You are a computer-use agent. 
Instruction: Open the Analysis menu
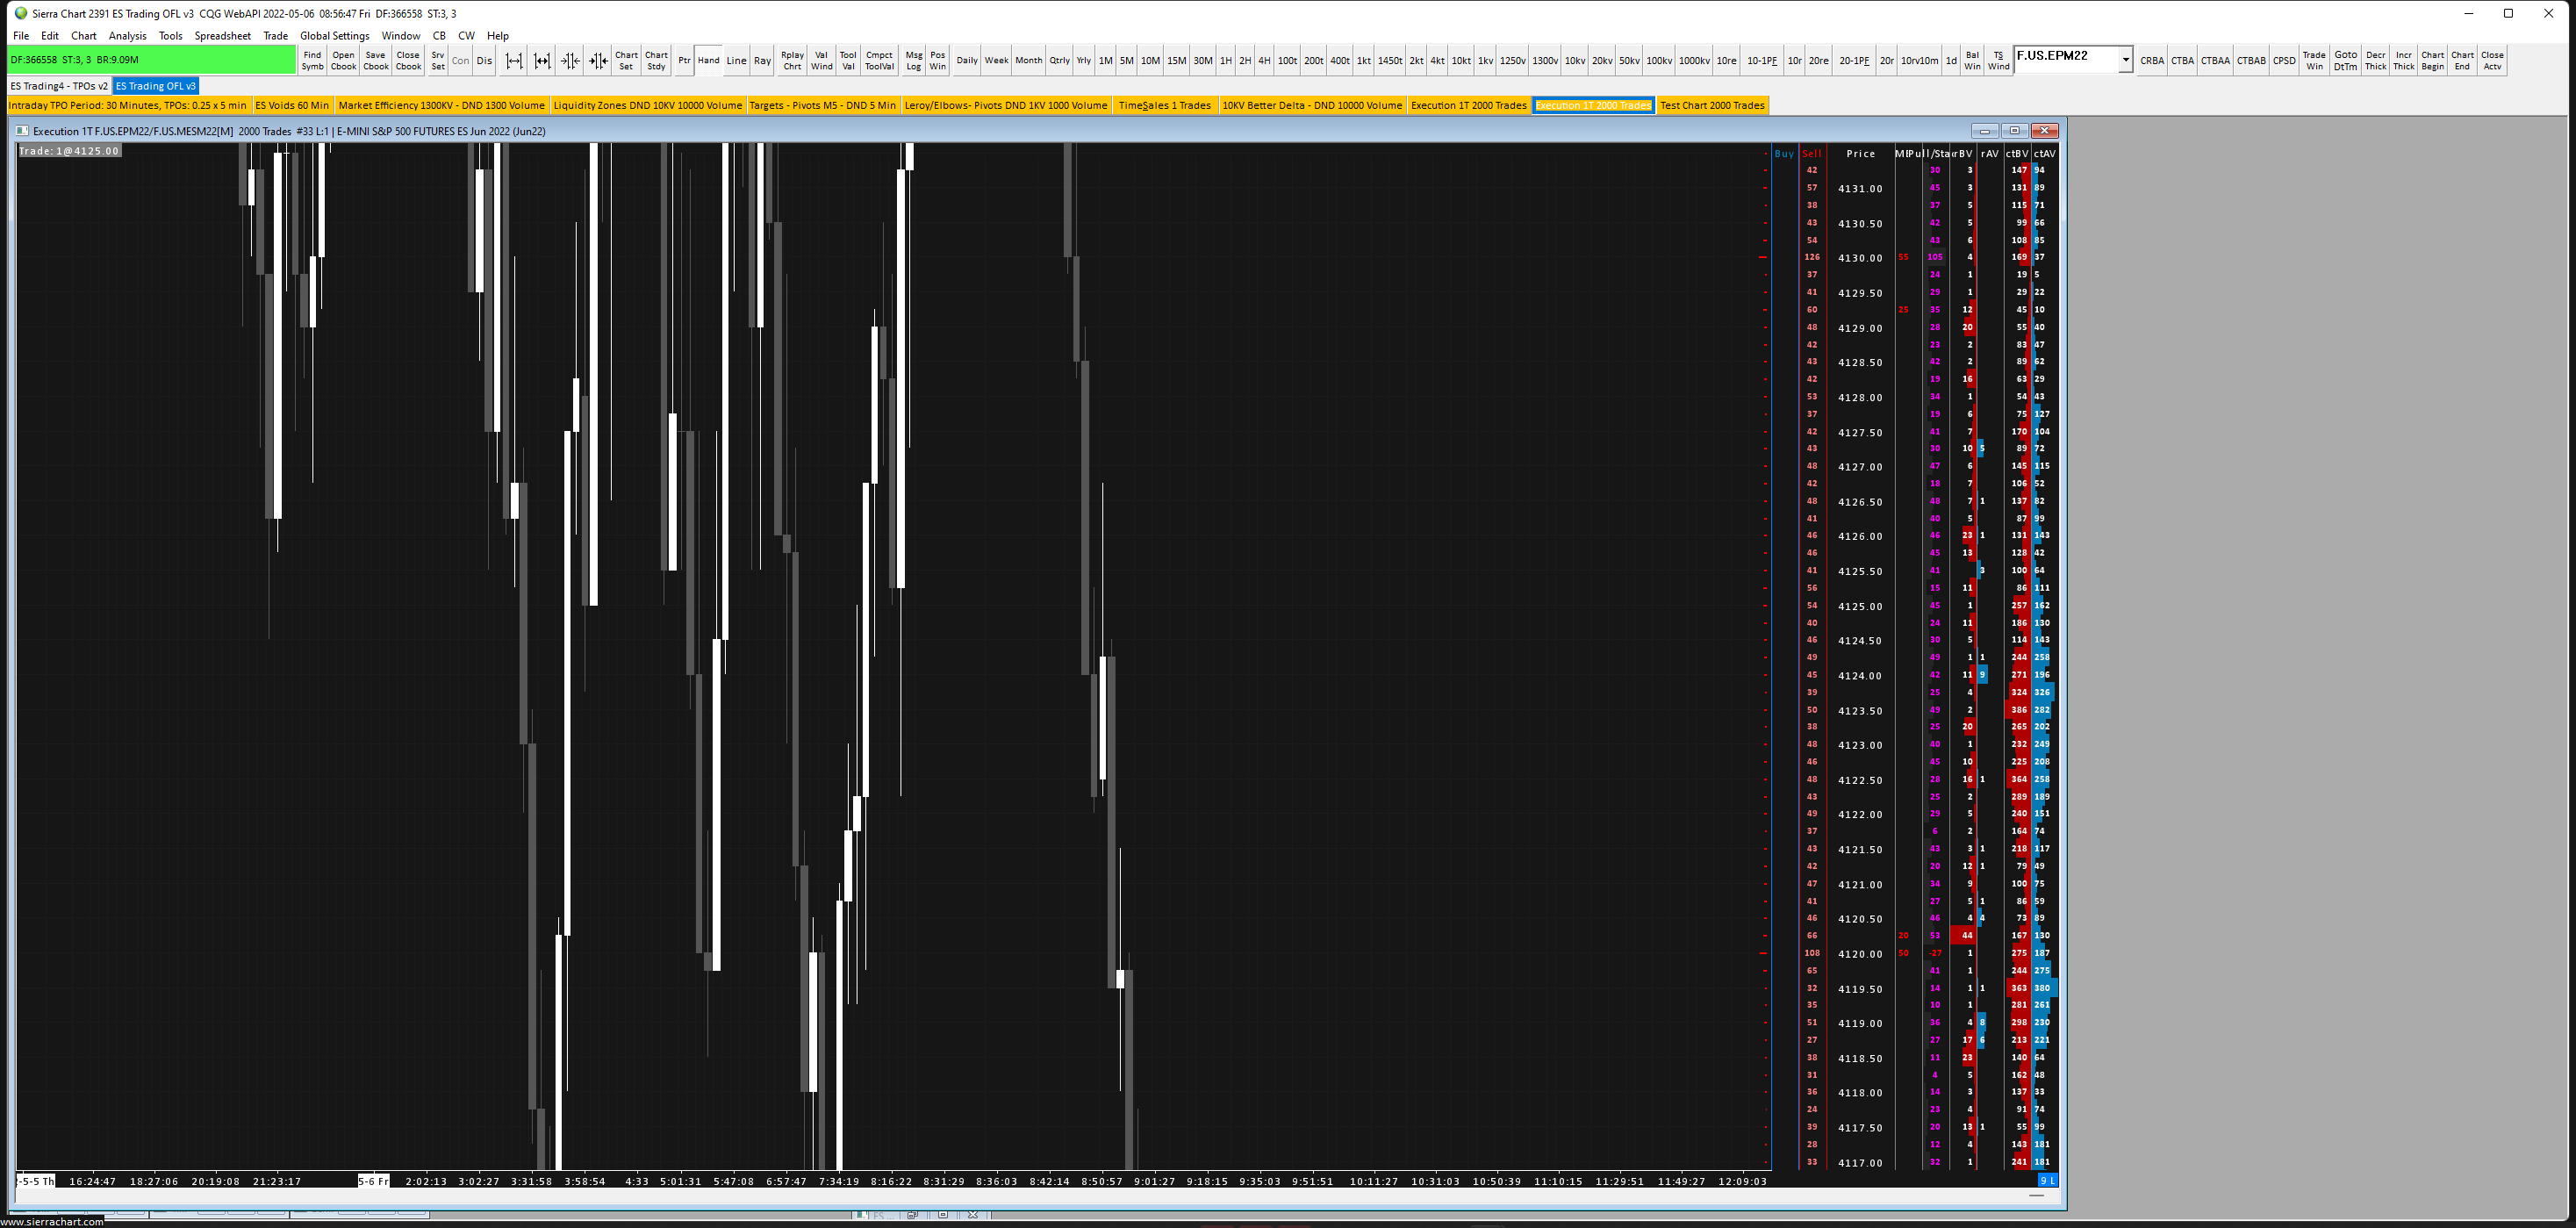pyautogui.click(x=127, y=36)
